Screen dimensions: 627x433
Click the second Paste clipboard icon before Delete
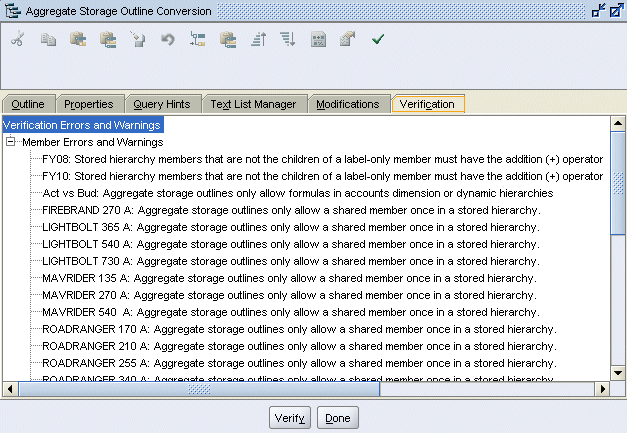click(x=108, y=40)
